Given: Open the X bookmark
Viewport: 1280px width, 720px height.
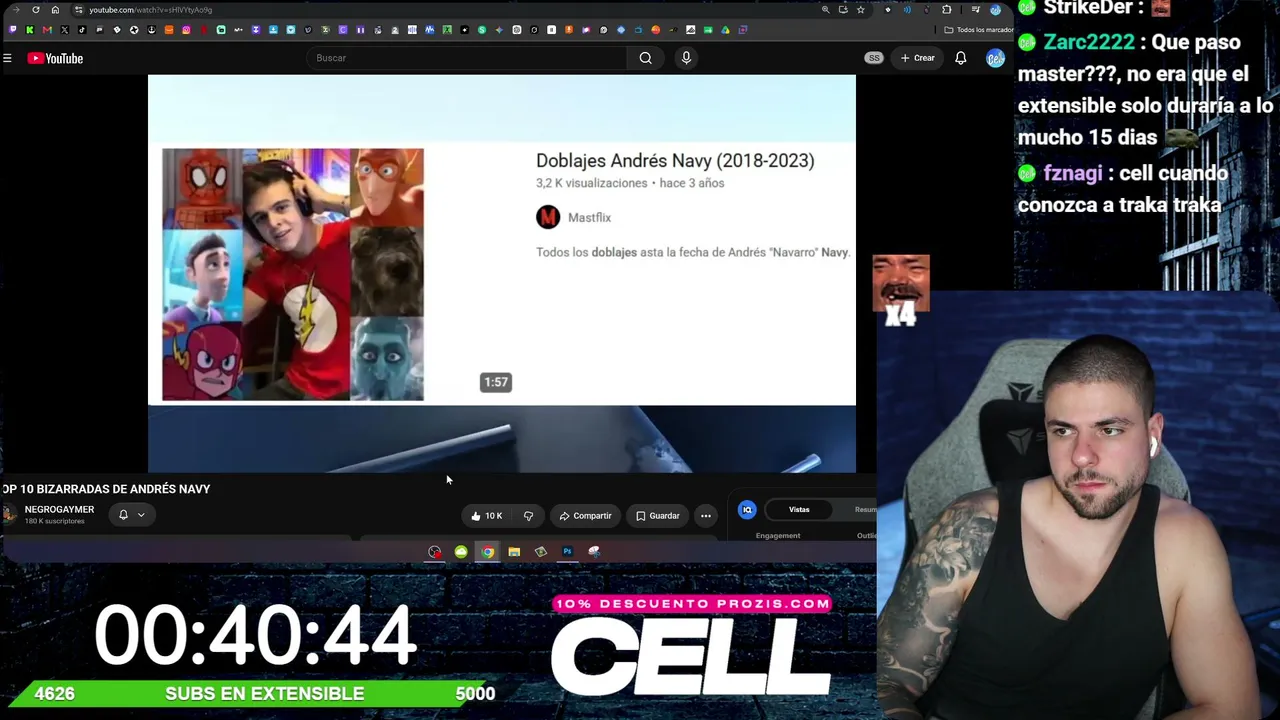Looking at the screenshot, I should click(64, 30).
